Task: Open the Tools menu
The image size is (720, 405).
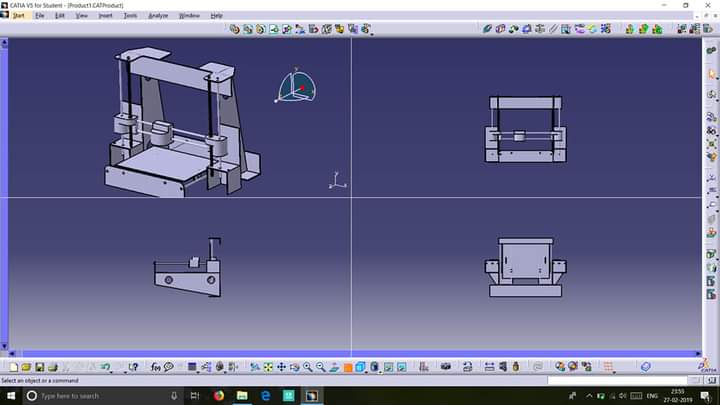Action: (x=131, y=16)
